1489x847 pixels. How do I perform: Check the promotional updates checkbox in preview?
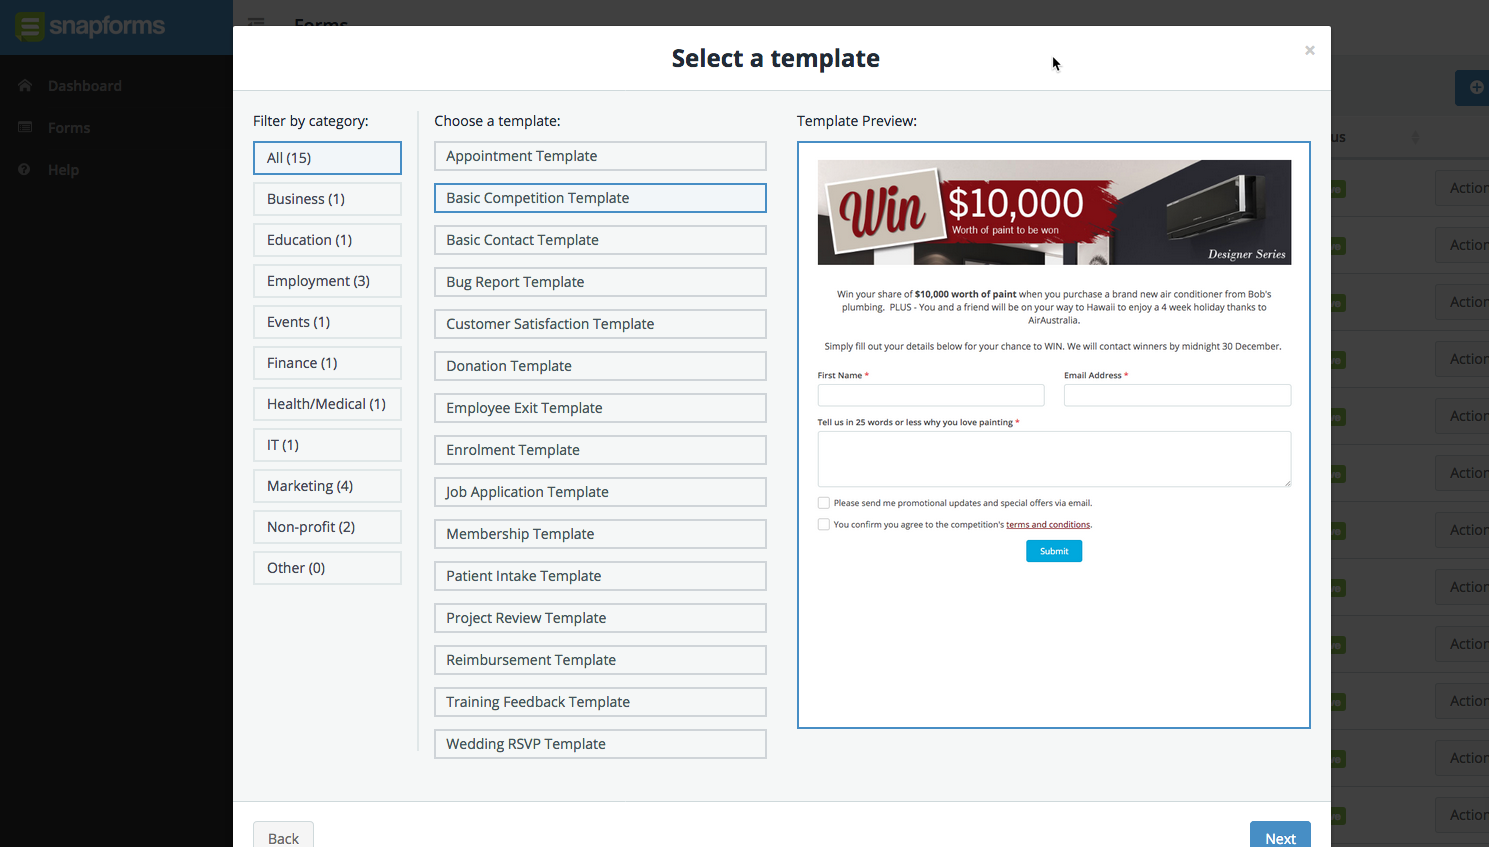pos(823,503)
